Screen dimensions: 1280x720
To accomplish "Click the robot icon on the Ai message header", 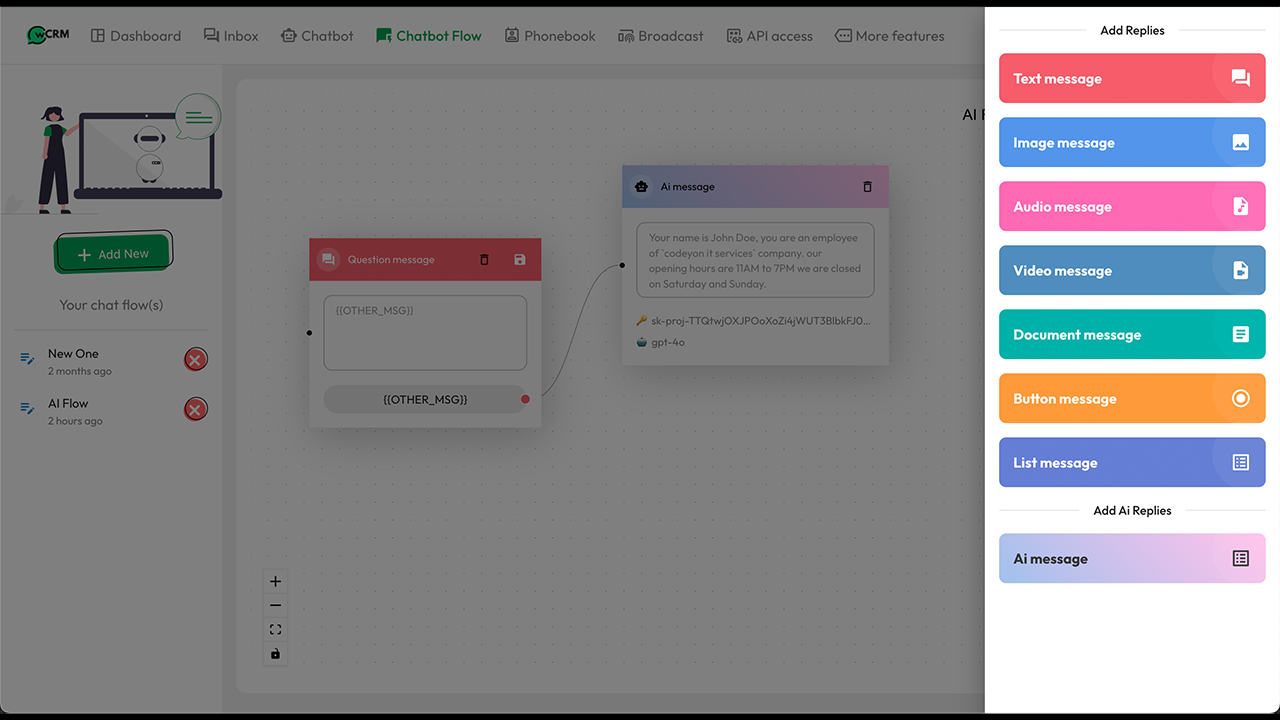I will [x=640, y=186].
